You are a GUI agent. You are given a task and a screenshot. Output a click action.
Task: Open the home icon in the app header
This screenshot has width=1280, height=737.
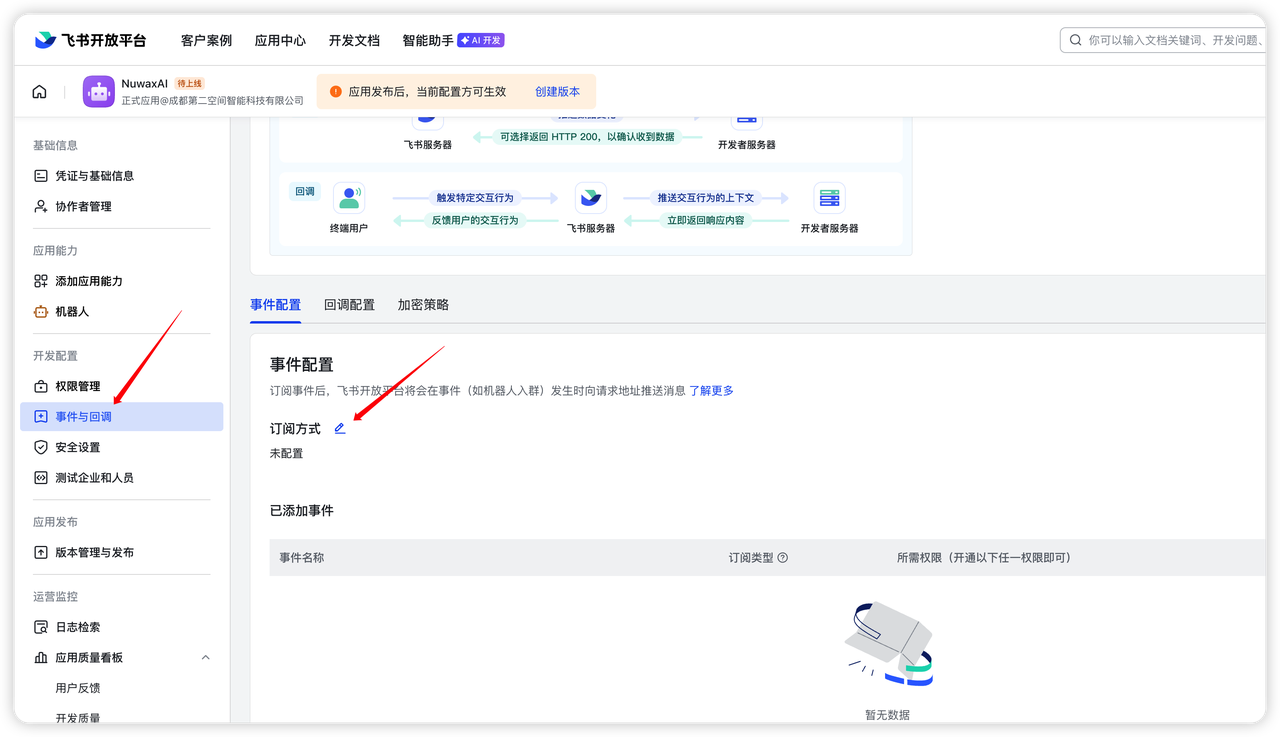coord(39,92)
